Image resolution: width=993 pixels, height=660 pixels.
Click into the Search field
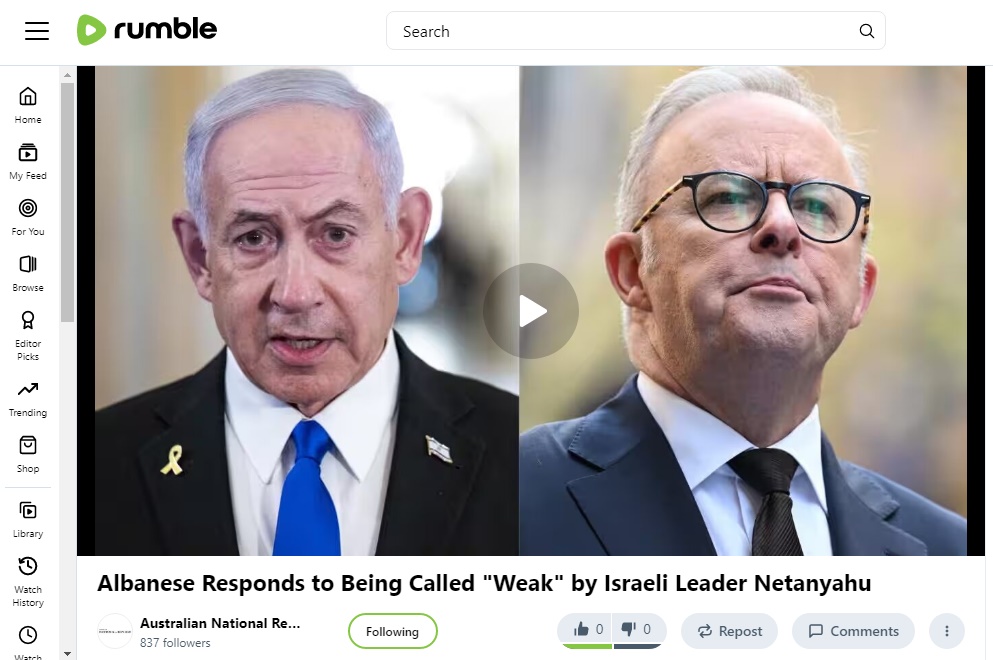click(627, 31)
